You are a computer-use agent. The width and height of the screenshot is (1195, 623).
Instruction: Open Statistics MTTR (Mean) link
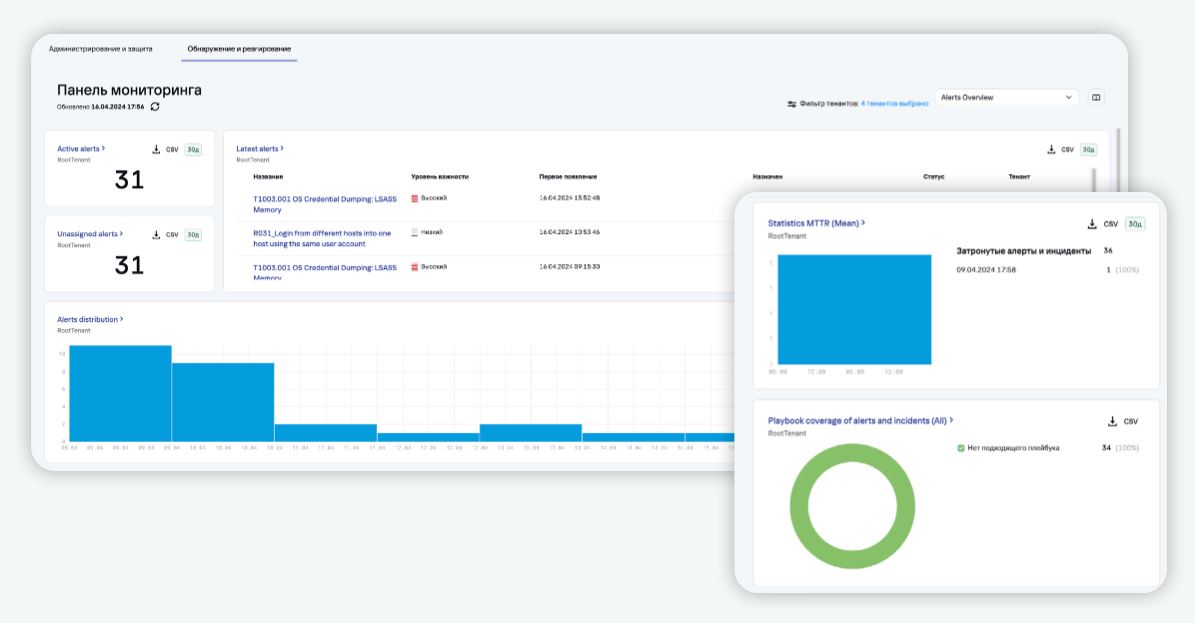(816, 223)
